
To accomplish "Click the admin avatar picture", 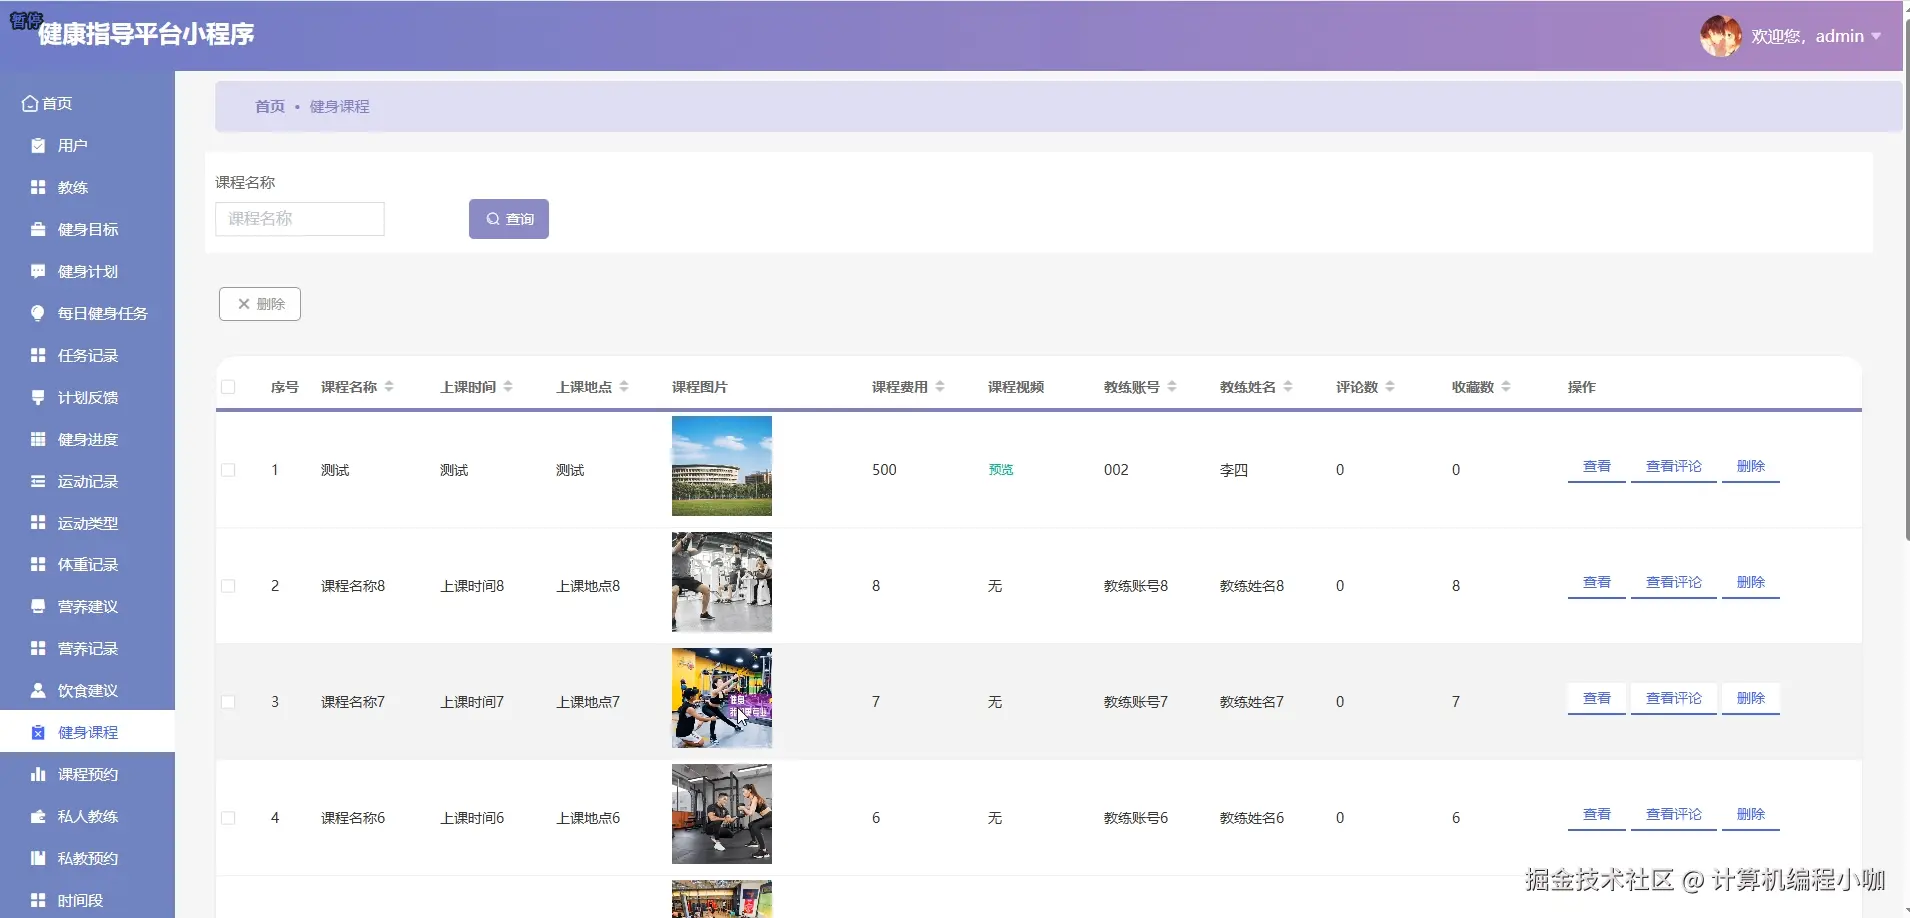I will pos(1721,36).
